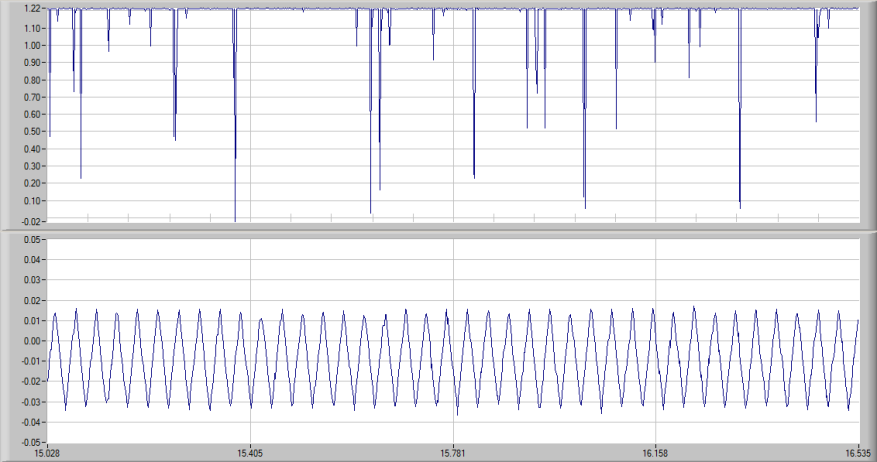Click the 0.60 y-axis label
Screen dimensions: 877x462
34,115
